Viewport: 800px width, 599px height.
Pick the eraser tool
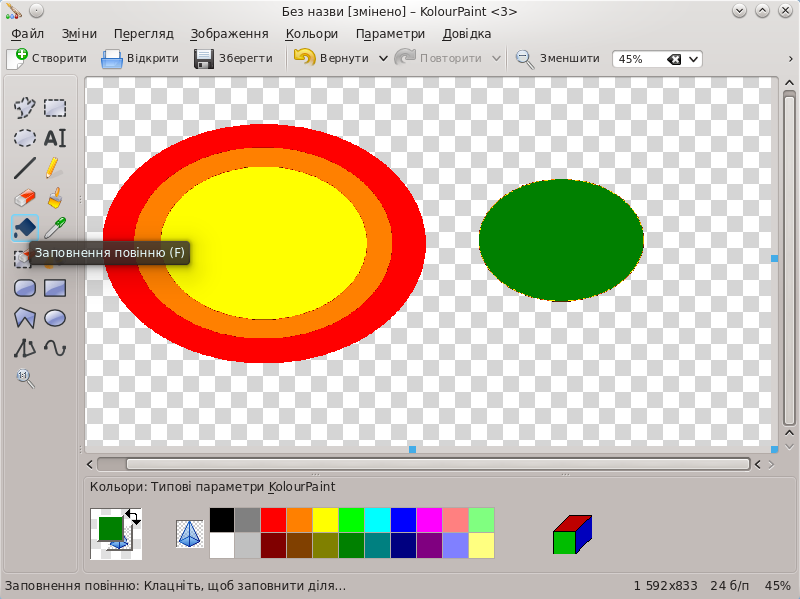pos(25,198)
